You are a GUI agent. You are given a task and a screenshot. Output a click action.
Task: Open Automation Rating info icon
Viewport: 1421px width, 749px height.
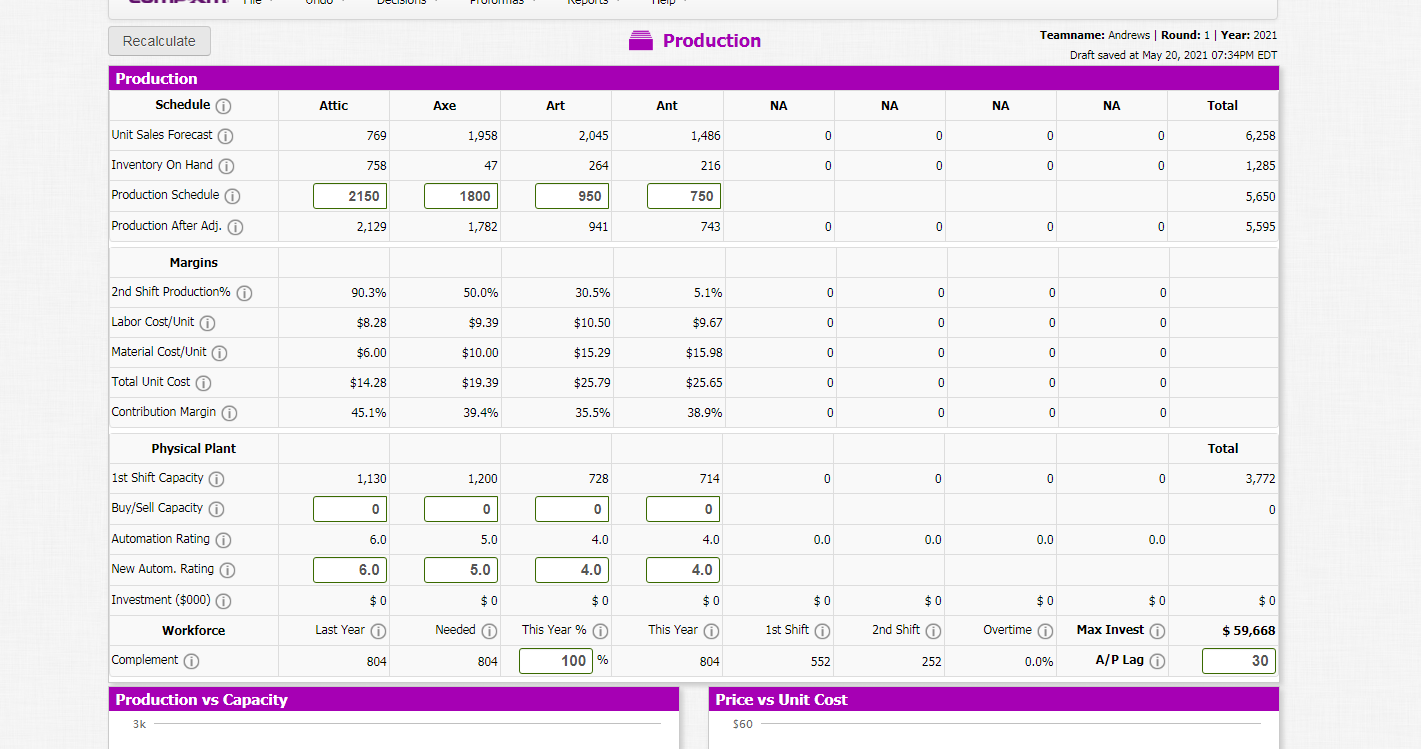pyautogui.click(x=223, y=540)
